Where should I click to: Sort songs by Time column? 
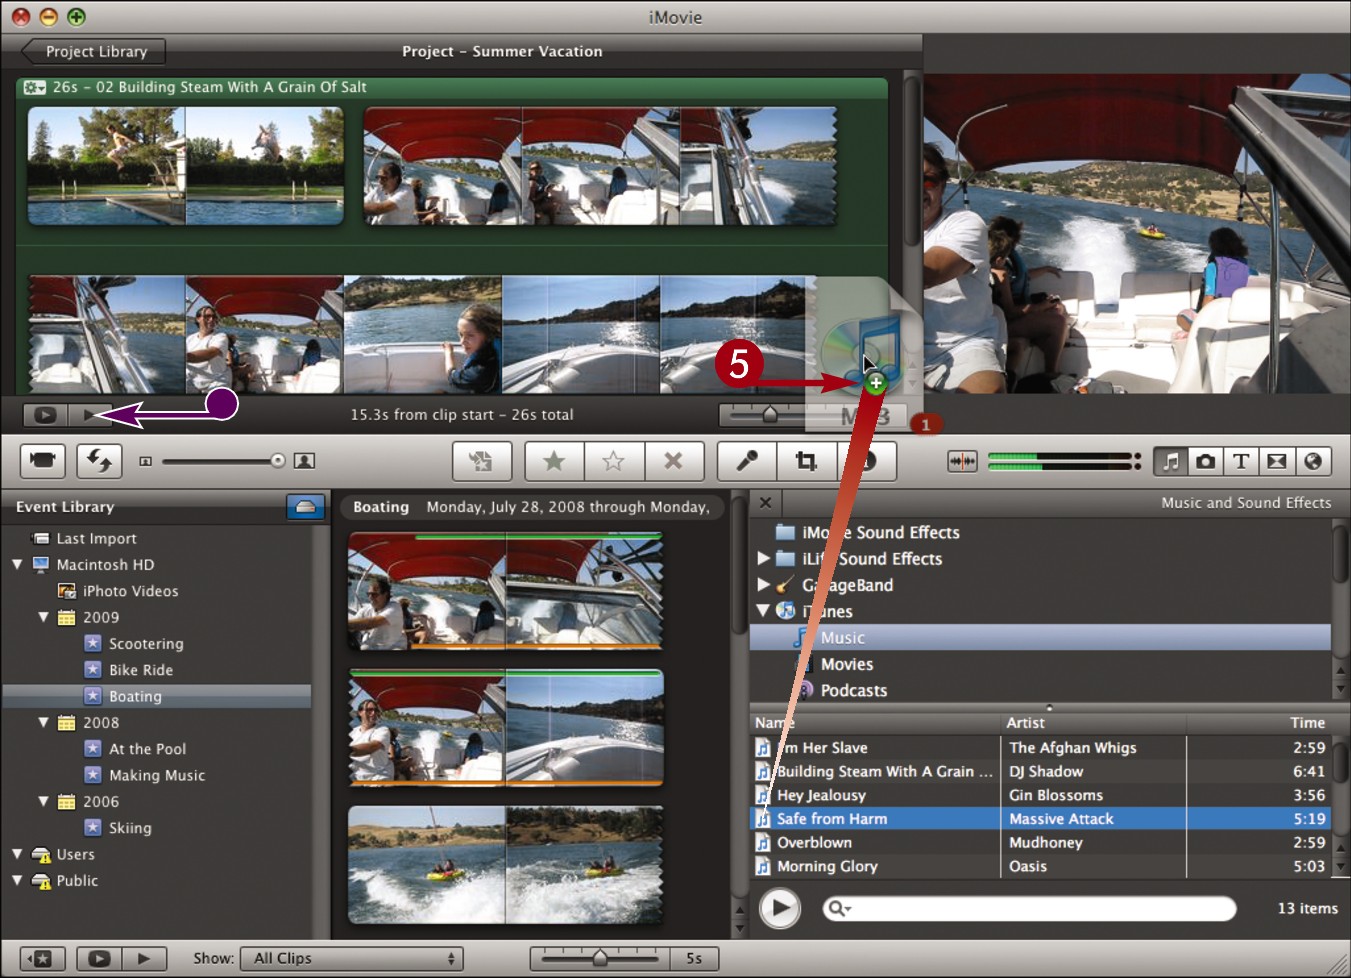pos(1260,722)
